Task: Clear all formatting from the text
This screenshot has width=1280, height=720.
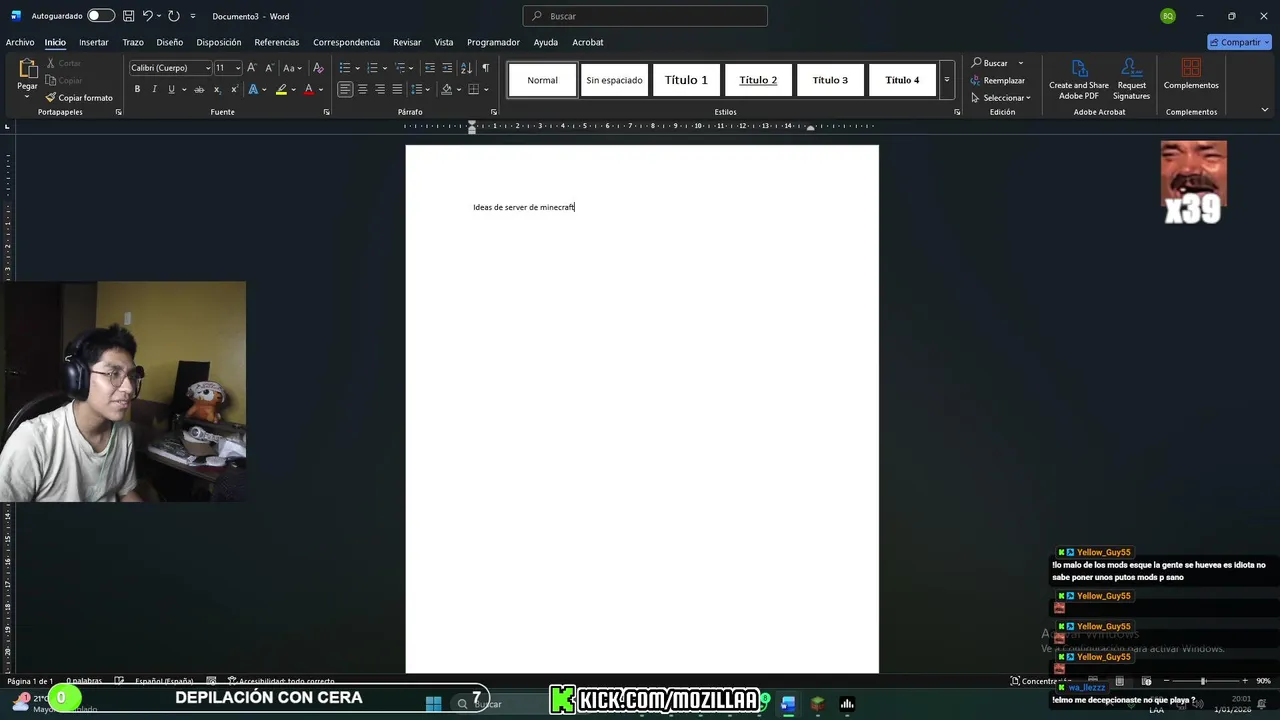Action: [318, 67]
